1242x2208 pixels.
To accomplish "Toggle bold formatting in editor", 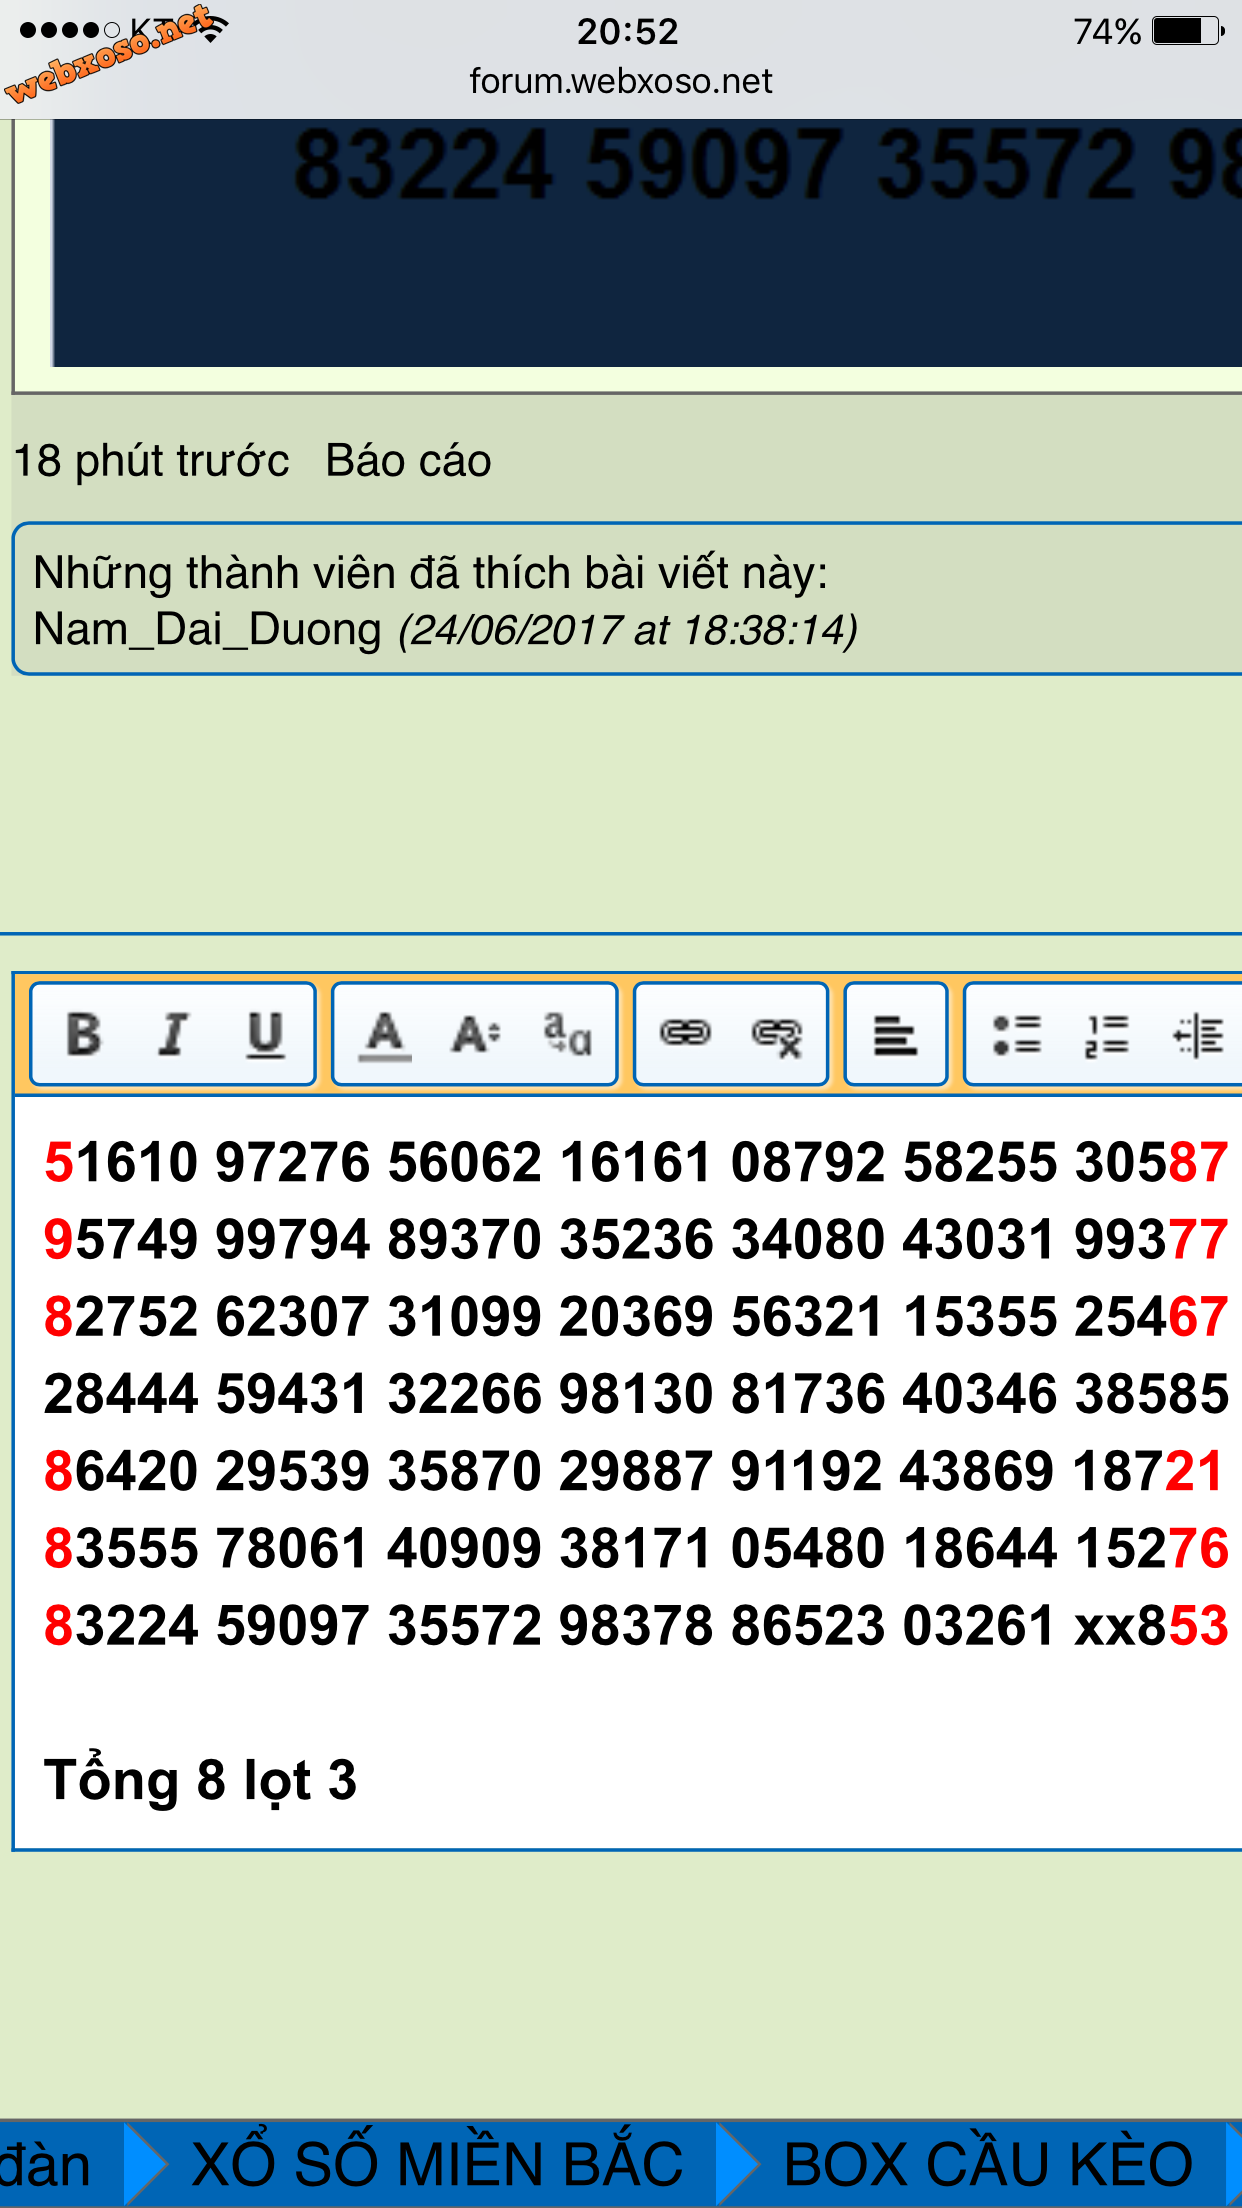I will click(x=84, y=1034).
